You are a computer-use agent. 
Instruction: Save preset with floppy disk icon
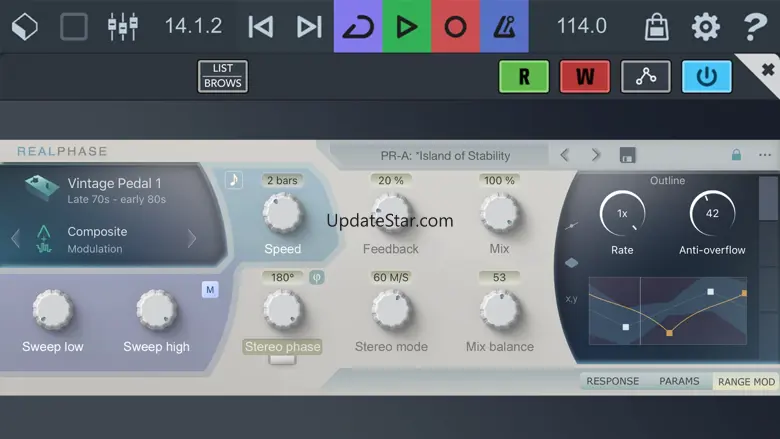tap(627, 155)
